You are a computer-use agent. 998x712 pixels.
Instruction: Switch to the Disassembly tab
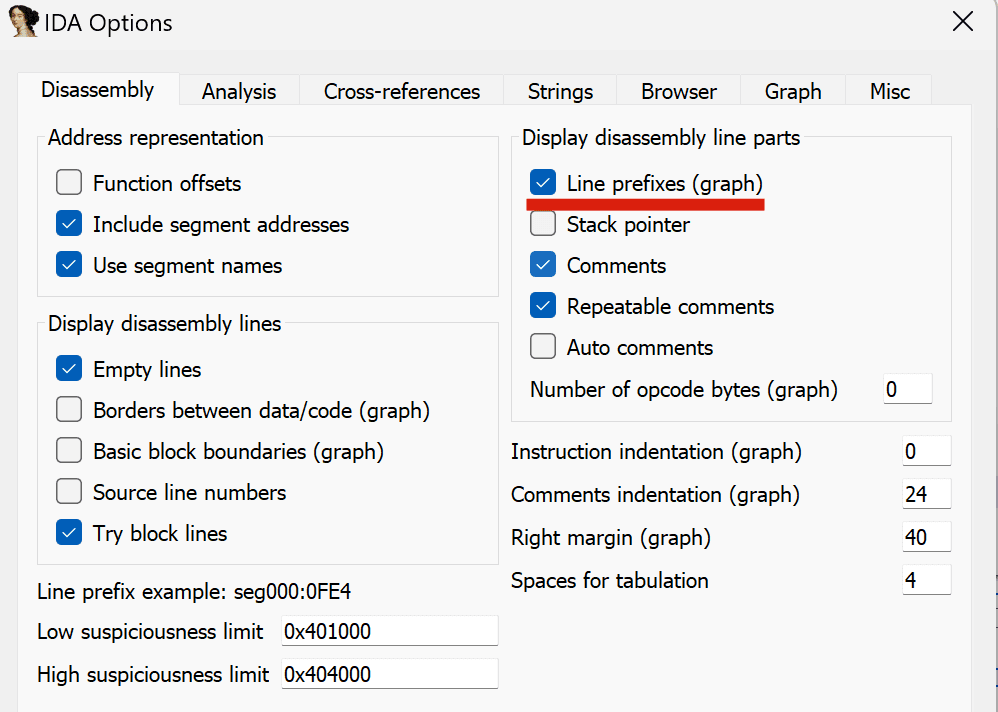tap(98, 90)
